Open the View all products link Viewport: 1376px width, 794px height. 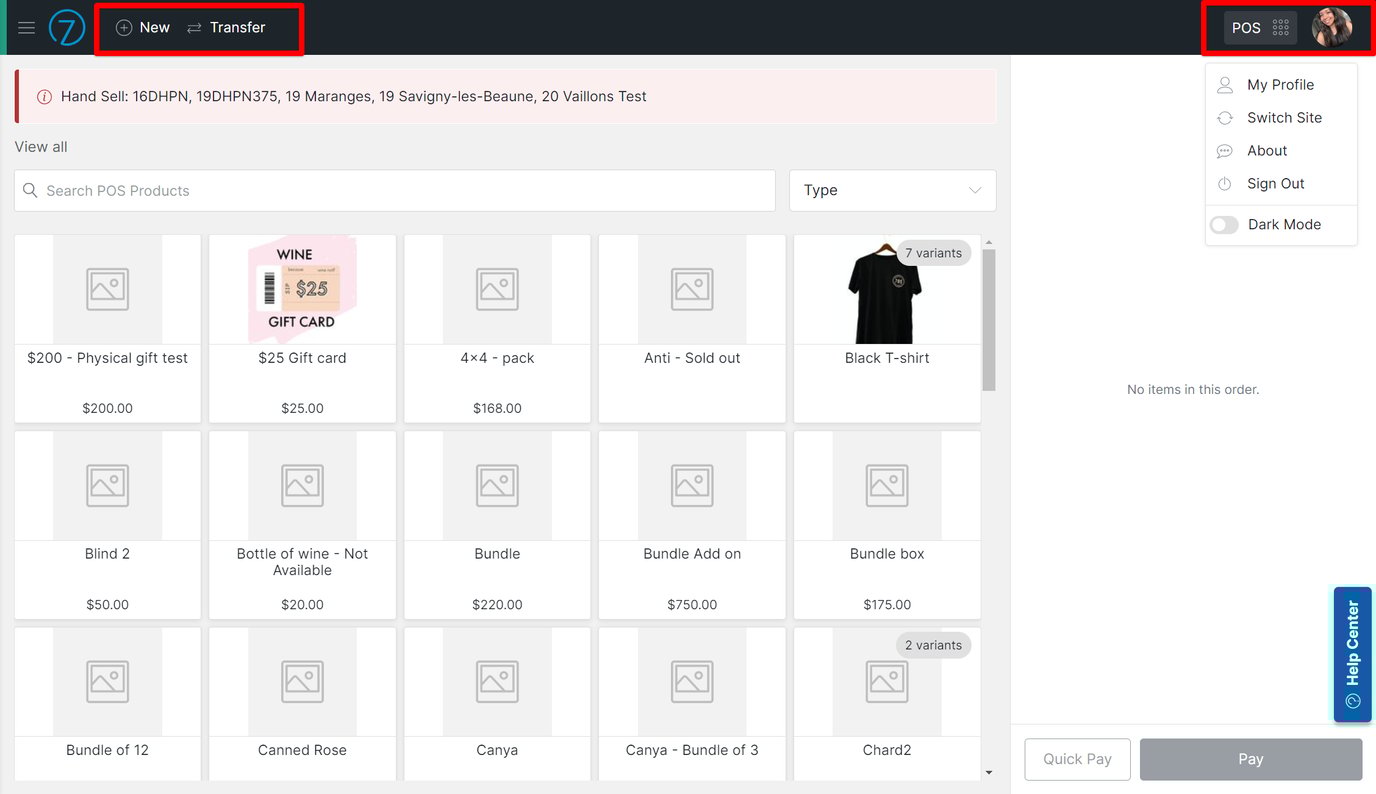click(40, 146)
